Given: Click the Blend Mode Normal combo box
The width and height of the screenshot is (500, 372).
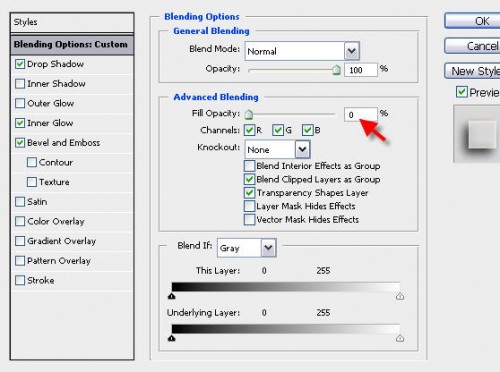Looking at the screenshot, I should pos(302,51).
